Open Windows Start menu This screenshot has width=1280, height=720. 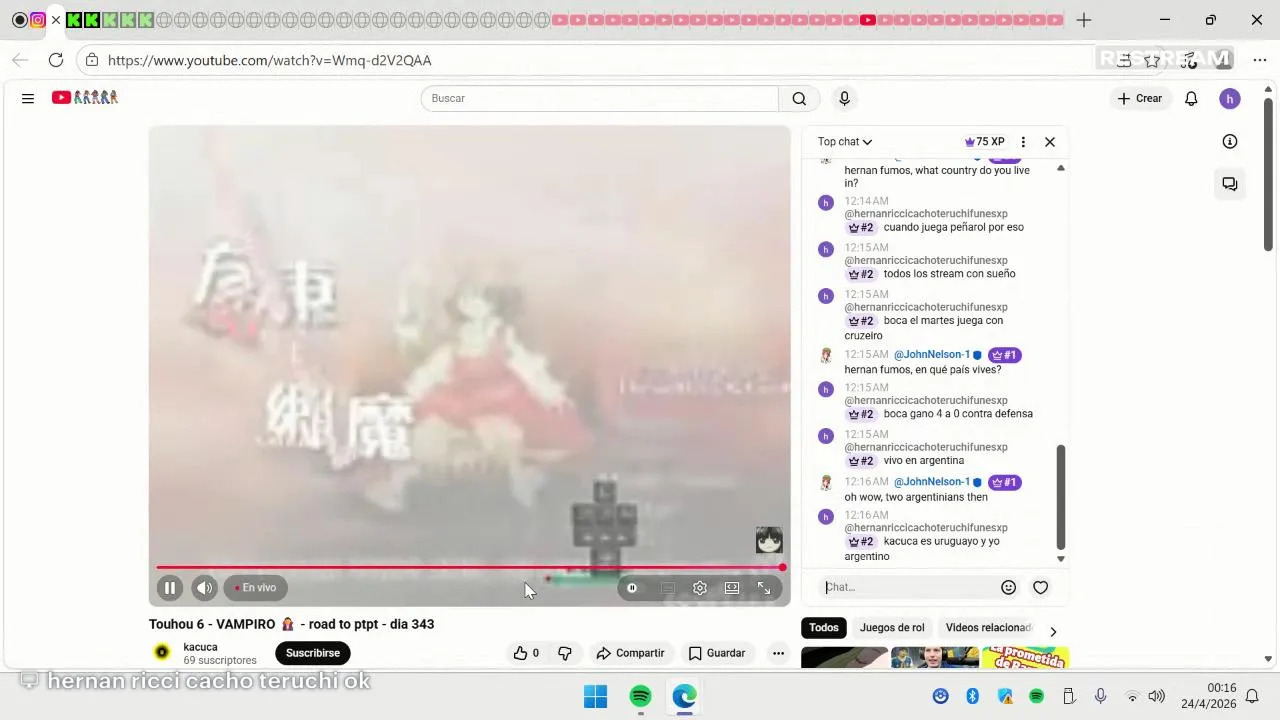[x=595, y=696]
